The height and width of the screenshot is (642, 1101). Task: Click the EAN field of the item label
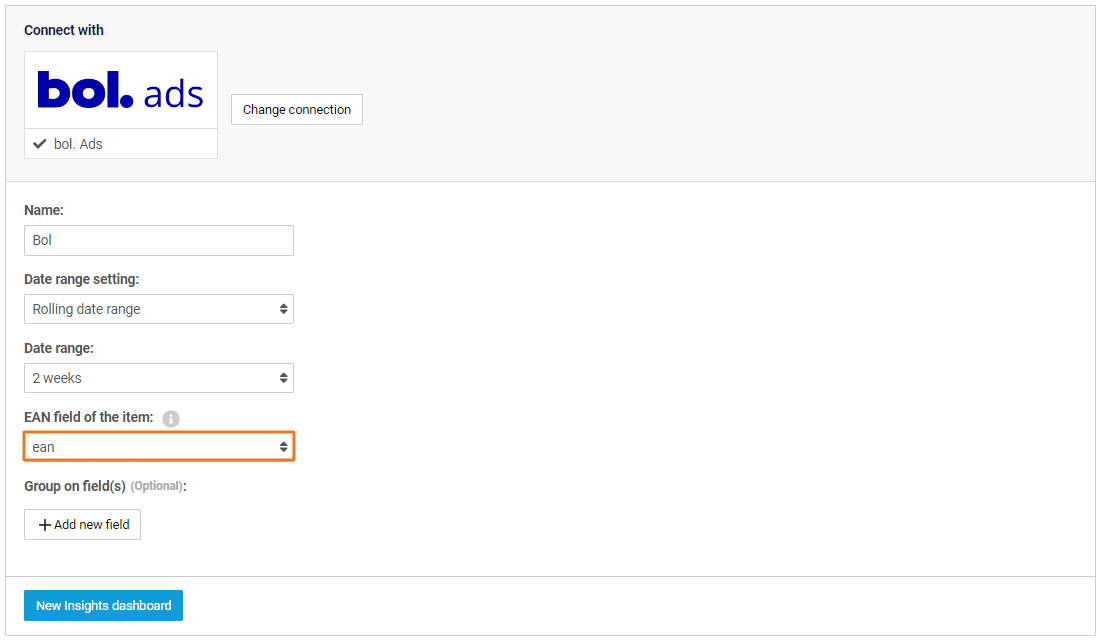88,417
